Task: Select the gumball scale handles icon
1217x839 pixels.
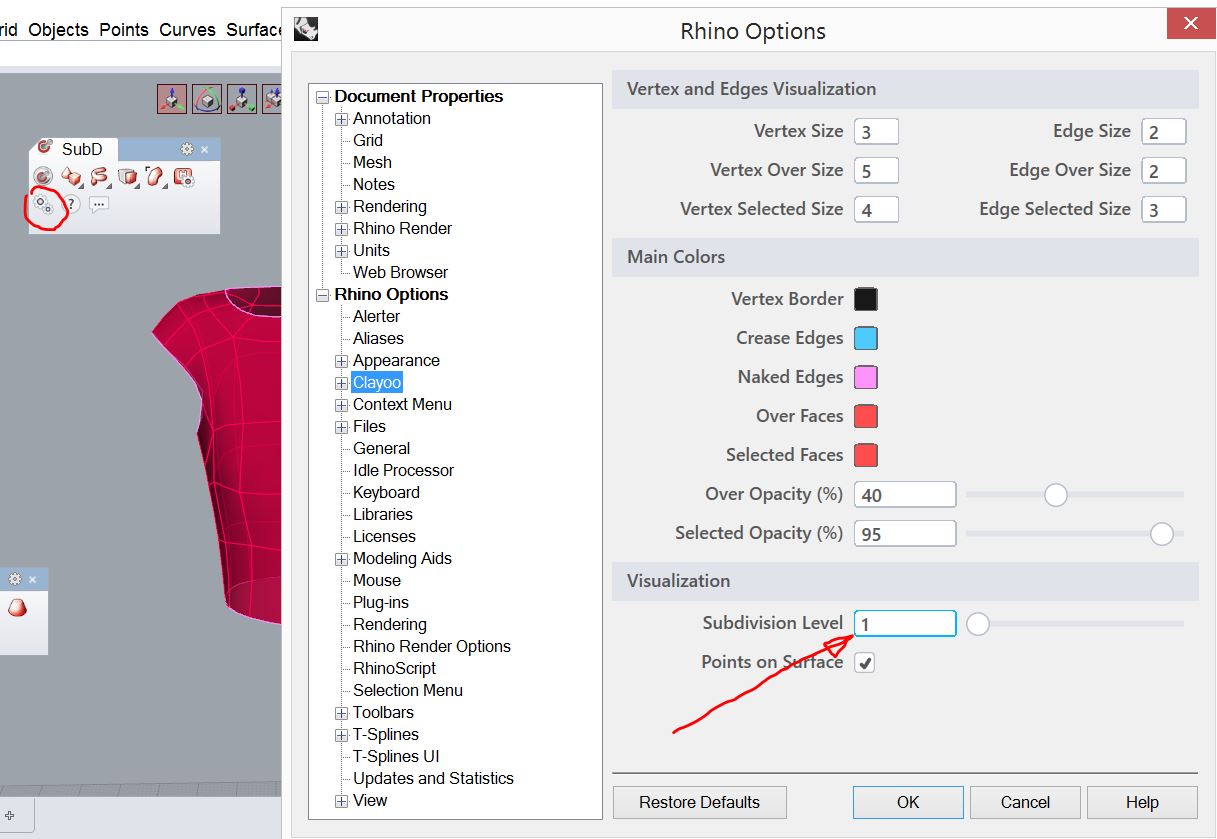Action: click(242, 99)
